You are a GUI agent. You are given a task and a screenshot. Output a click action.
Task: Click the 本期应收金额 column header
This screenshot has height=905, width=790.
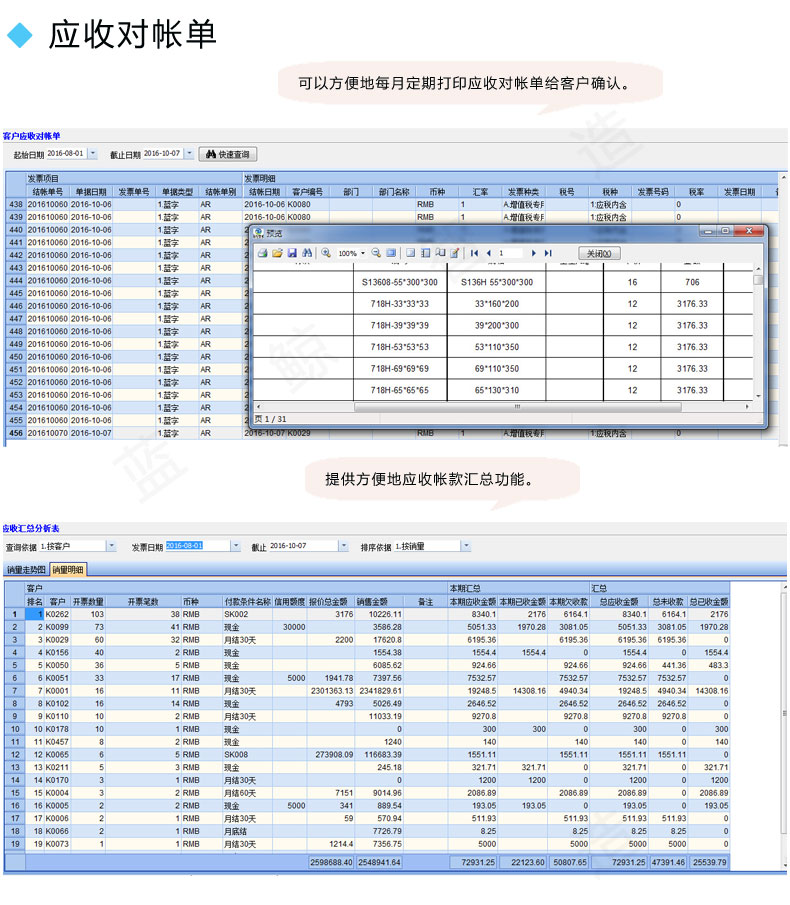click(473, 601)
